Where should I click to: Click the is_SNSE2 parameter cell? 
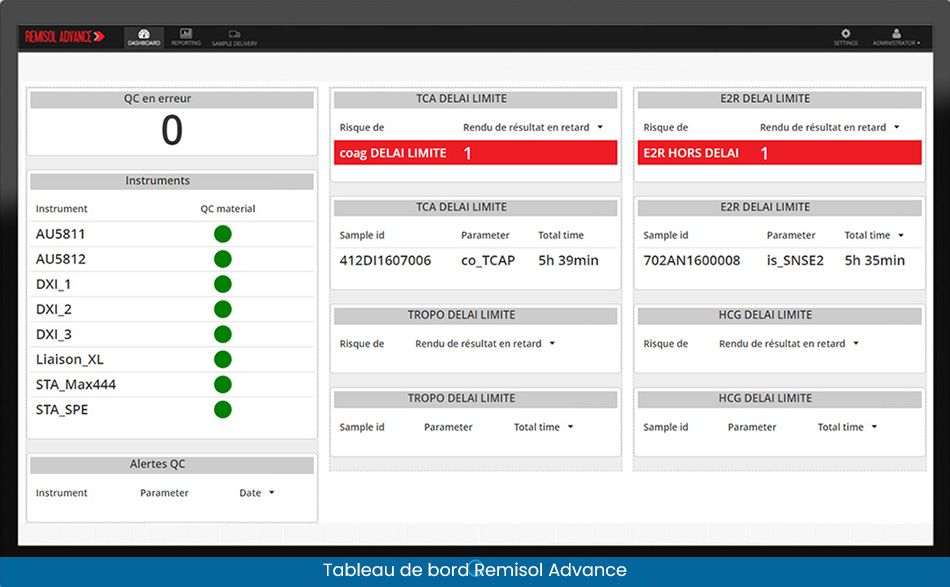tap(795, 260)
